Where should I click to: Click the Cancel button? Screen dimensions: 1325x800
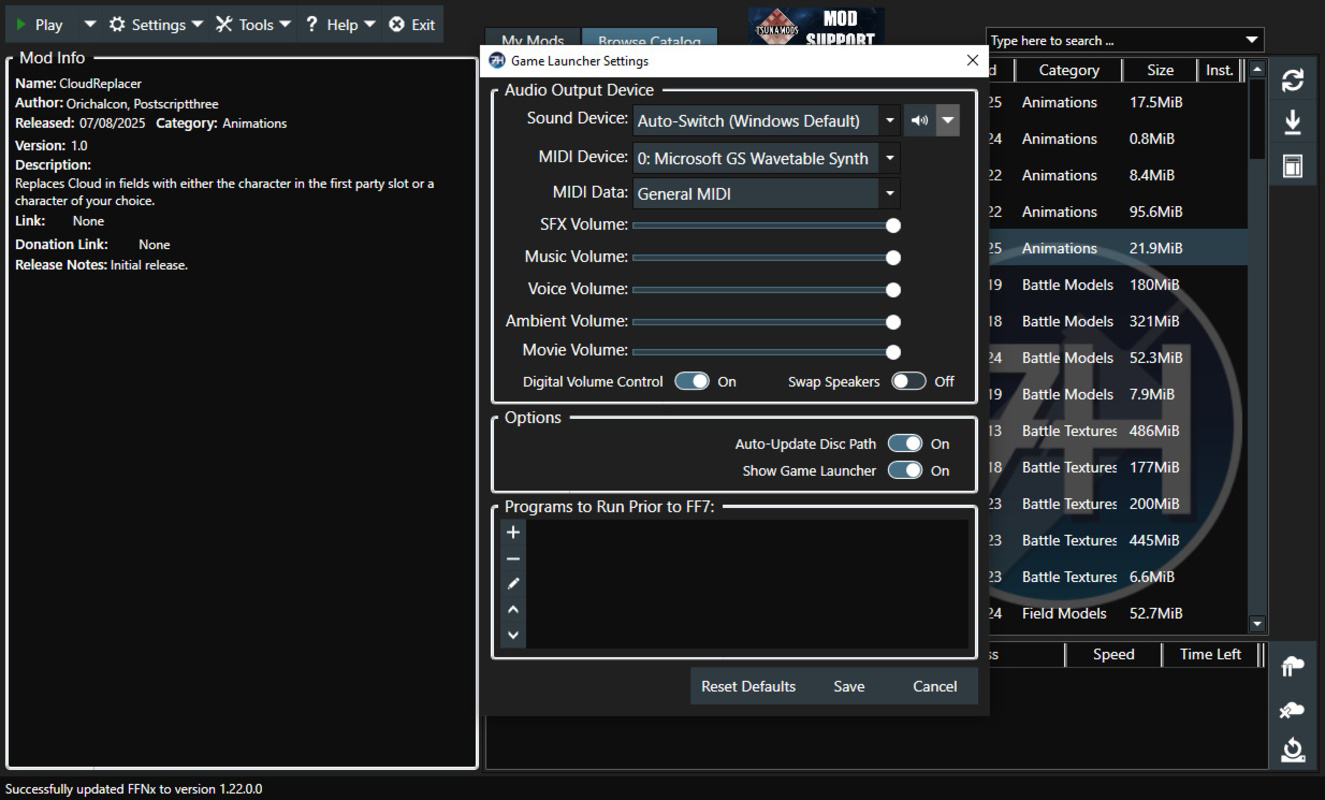pyautogui.click(x=935, y=686)
